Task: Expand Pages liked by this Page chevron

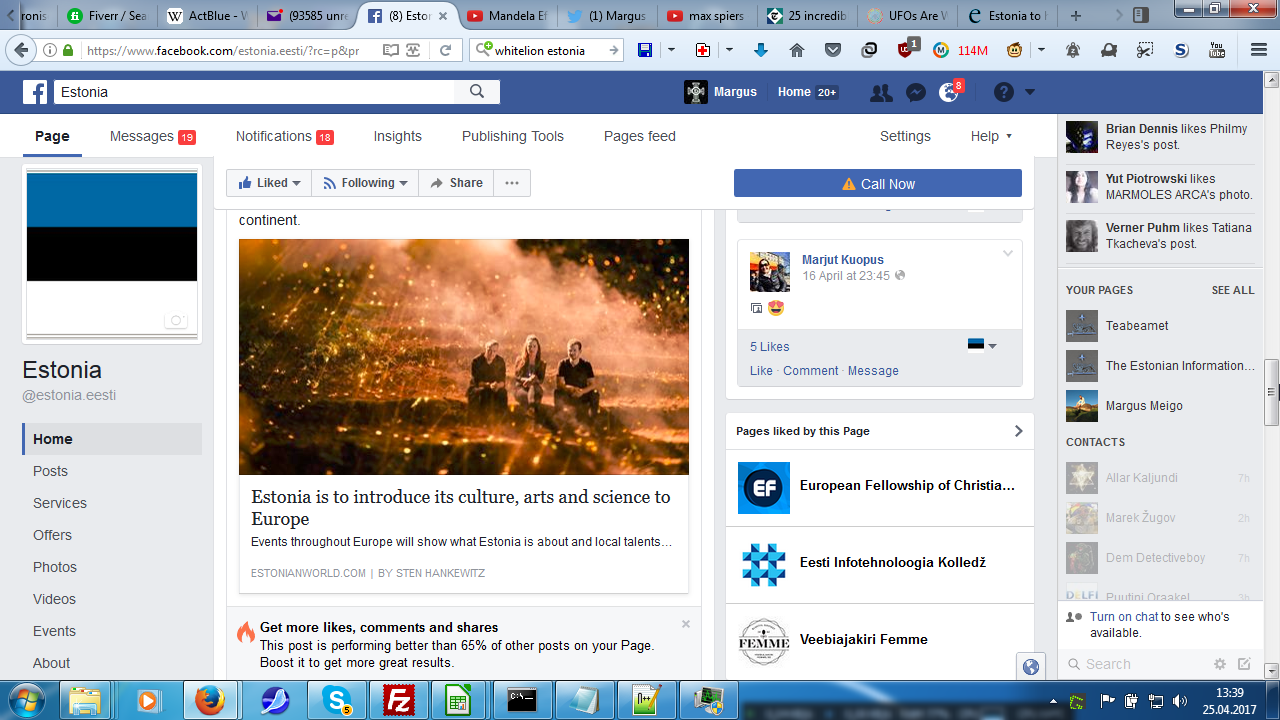Action: pyautogui.click(x=1018, y=431)
